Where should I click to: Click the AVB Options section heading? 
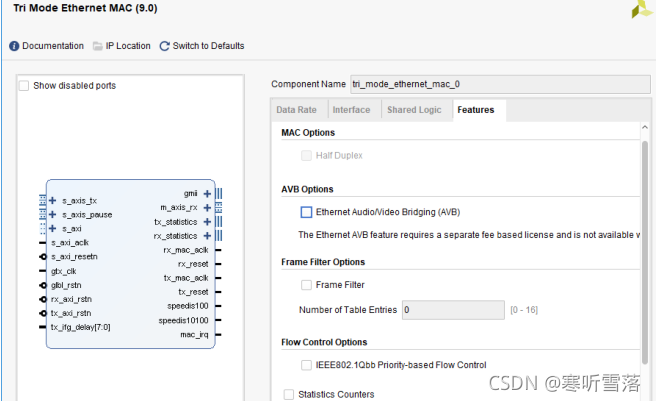(307, 189)
